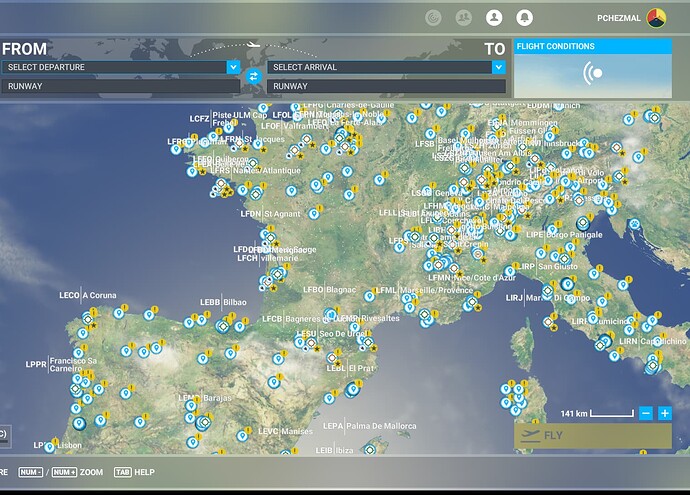Click the TAB Help shortcut

(135, 472)
